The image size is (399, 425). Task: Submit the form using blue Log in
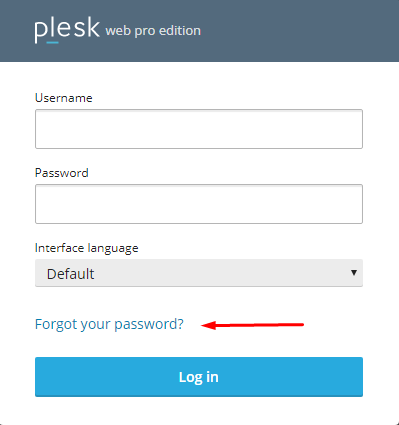[199, 377]
